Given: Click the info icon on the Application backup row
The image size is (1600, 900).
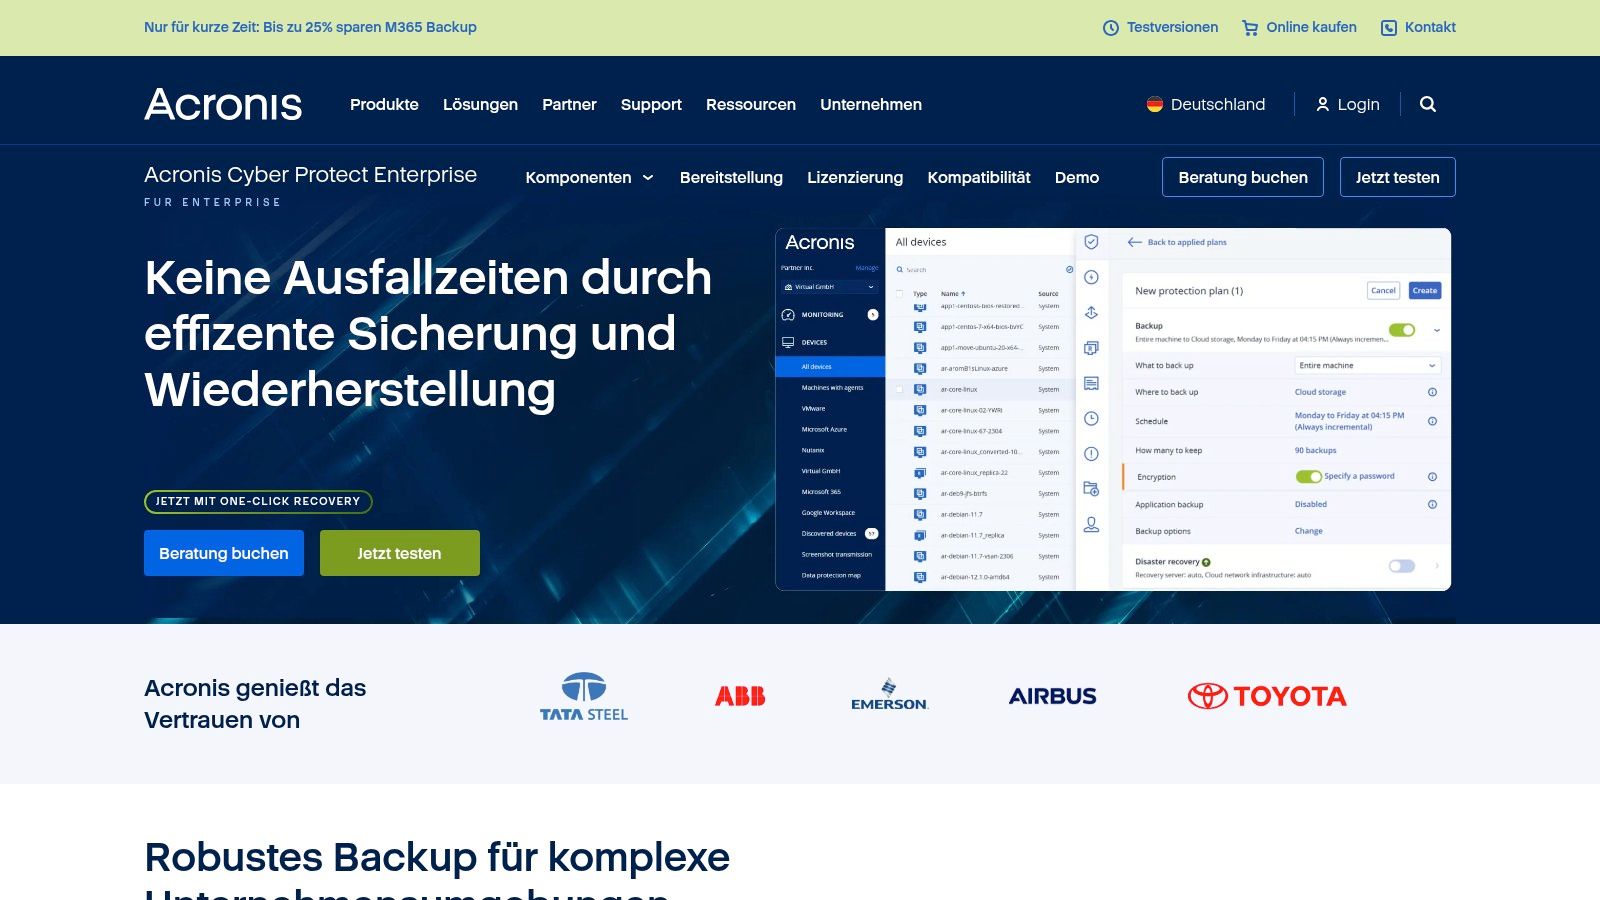Looking at the screenshot, I should pyautogui.click(x=1432, y=505).
